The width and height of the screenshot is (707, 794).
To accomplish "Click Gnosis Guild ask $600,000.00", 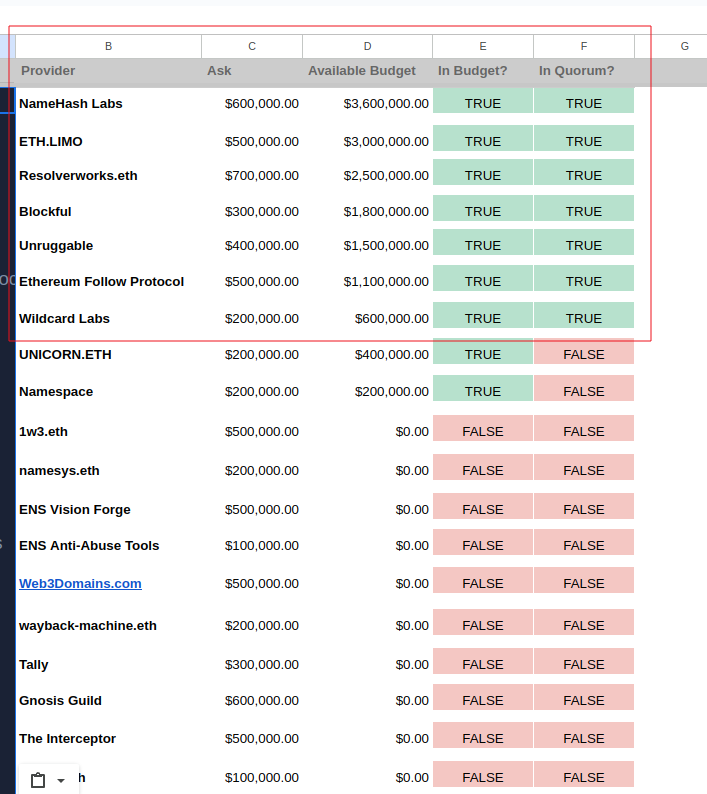I will pos(262,700).
